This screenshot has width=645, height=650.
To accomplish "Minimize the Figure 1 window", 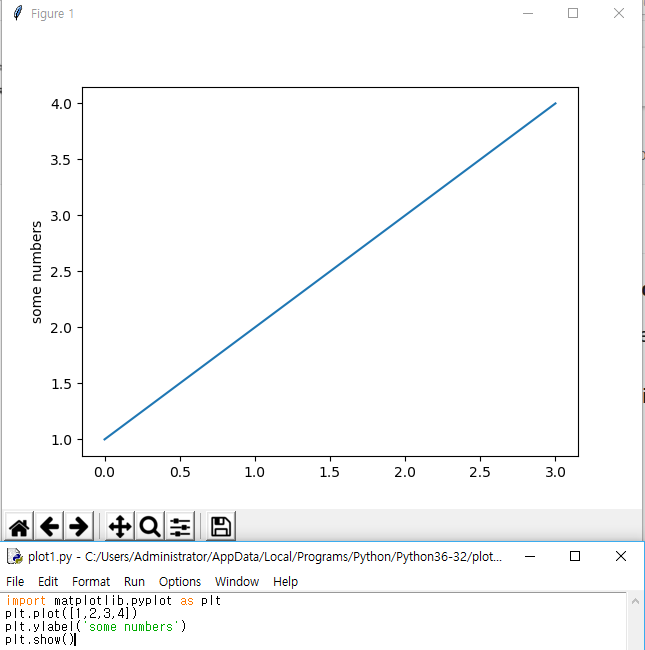I will [x=528, y=13].
